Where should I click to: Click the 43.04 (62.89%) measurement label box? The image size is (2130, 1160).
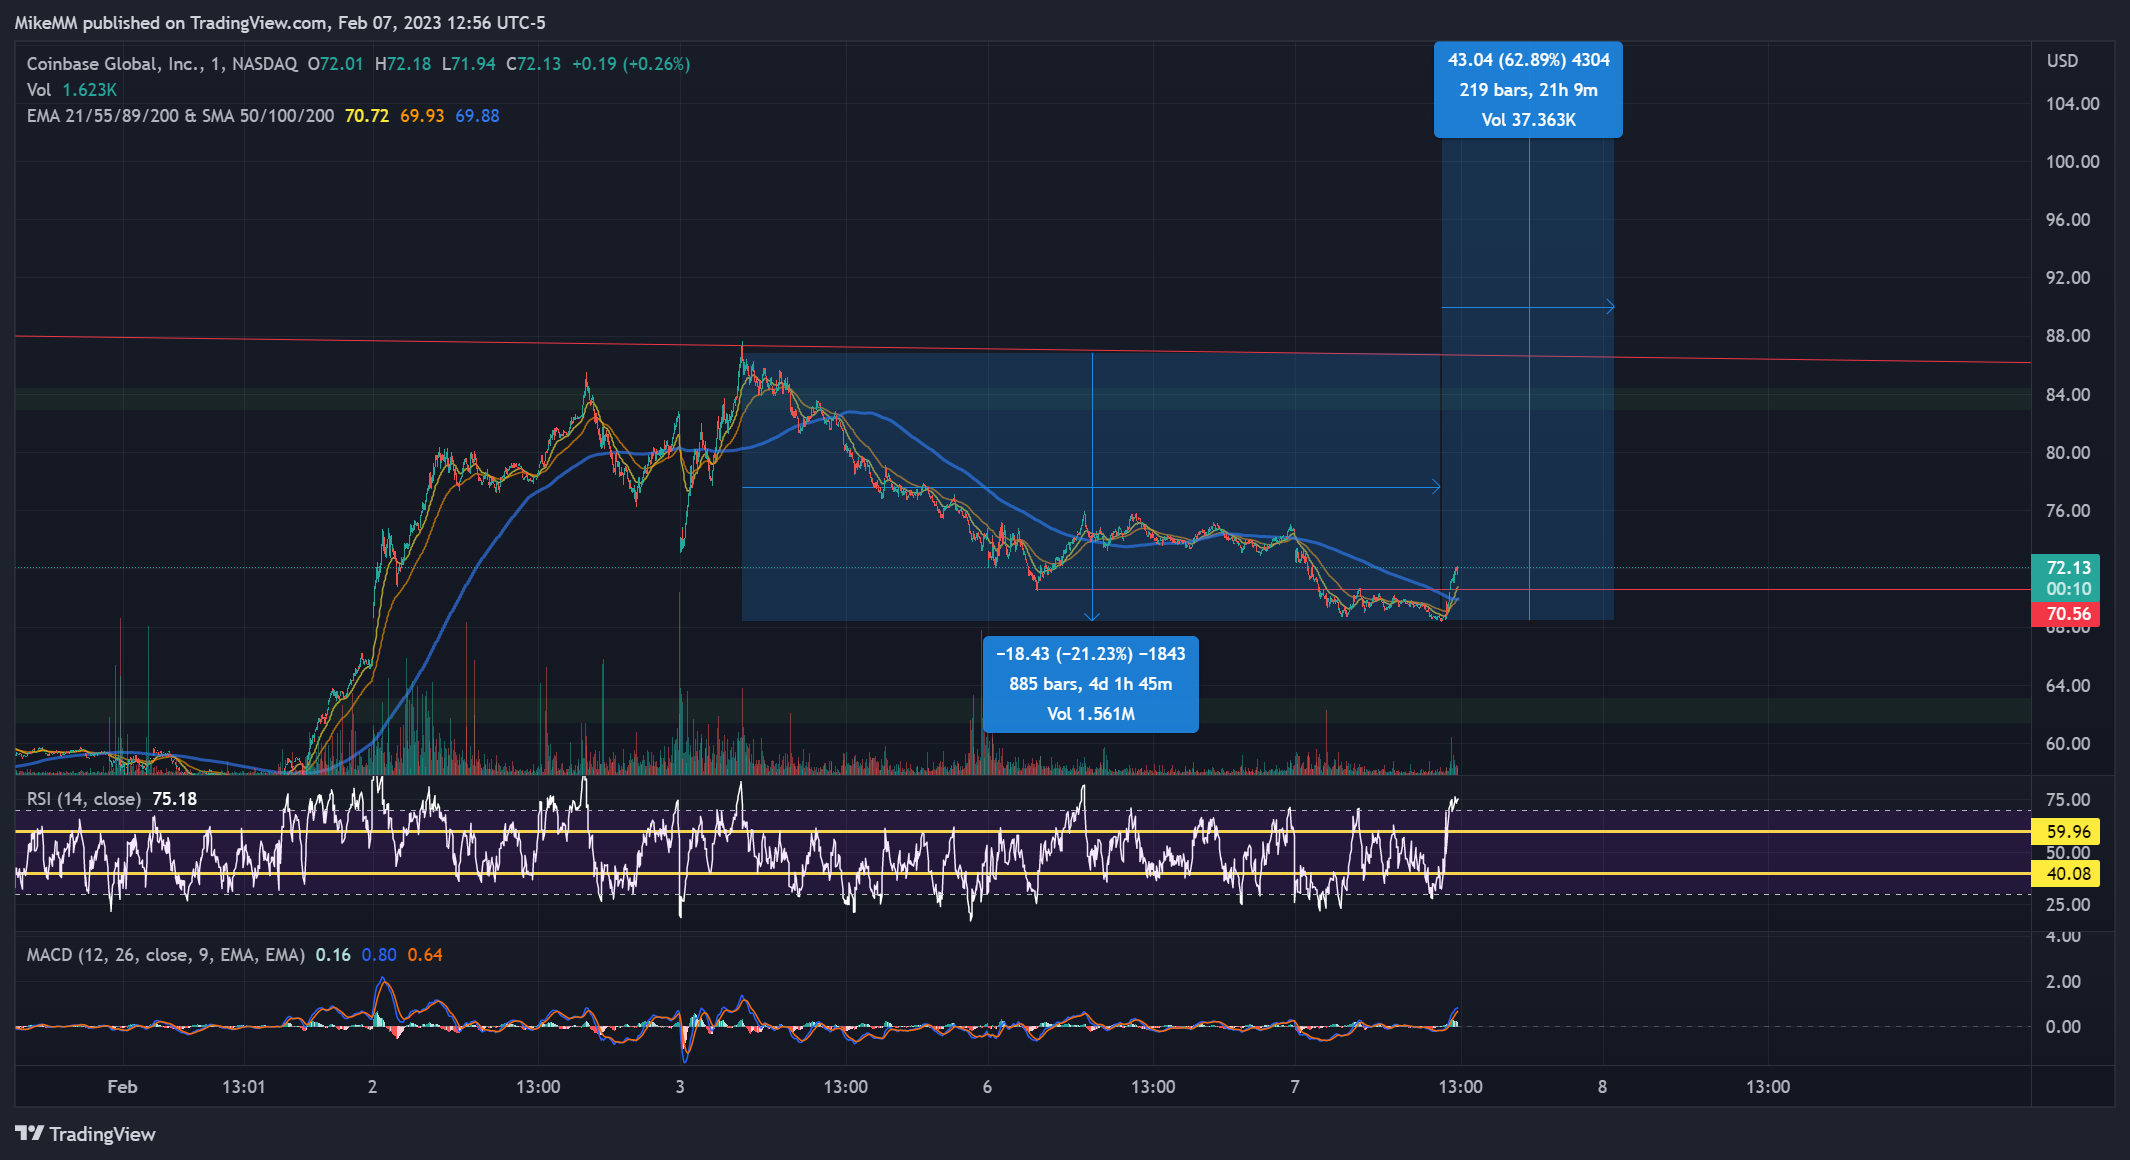tap(1528, 89)
